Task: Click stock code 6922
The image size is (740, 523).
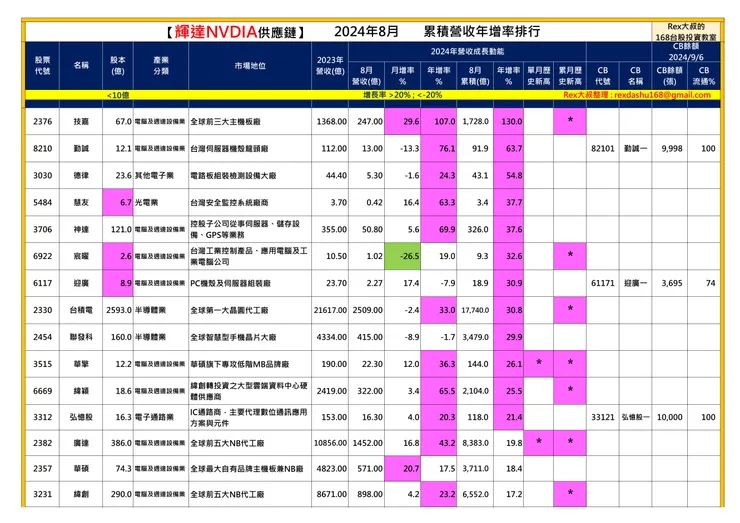Action: (42, 256)
